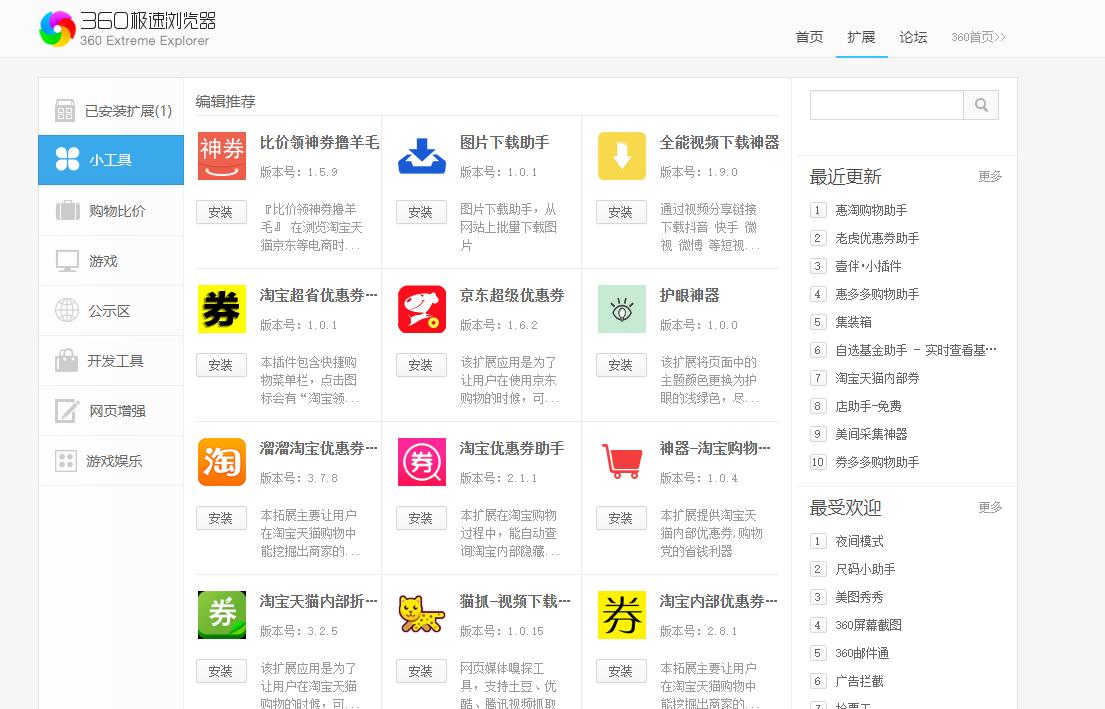
Task: Select the 购物比价 sidebar category
Action: point(110,210)
